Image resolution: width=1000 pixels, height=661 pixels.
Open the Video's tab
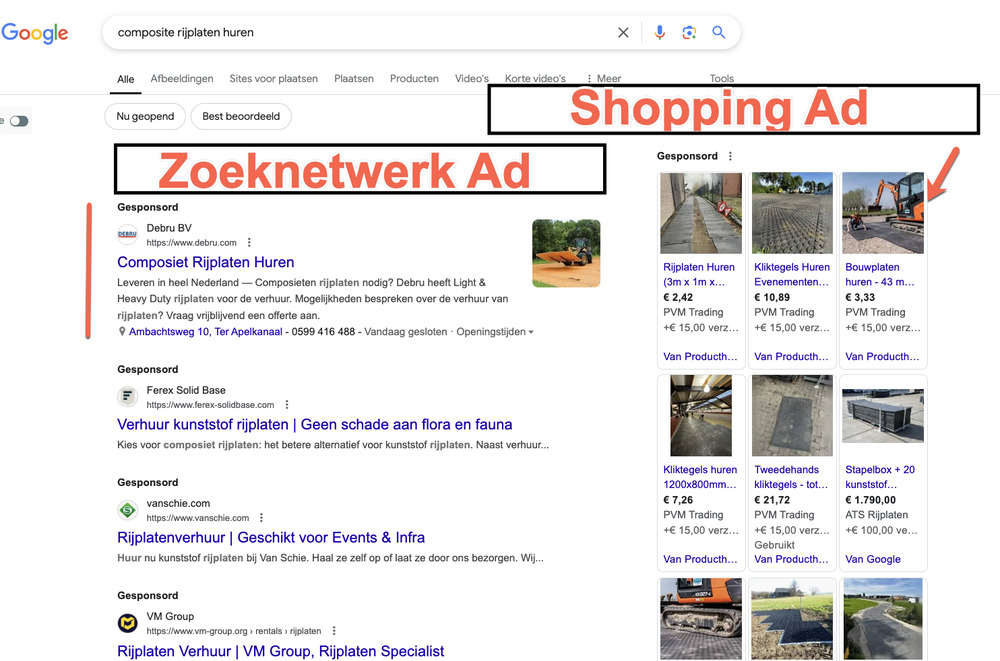pos(472,78)
